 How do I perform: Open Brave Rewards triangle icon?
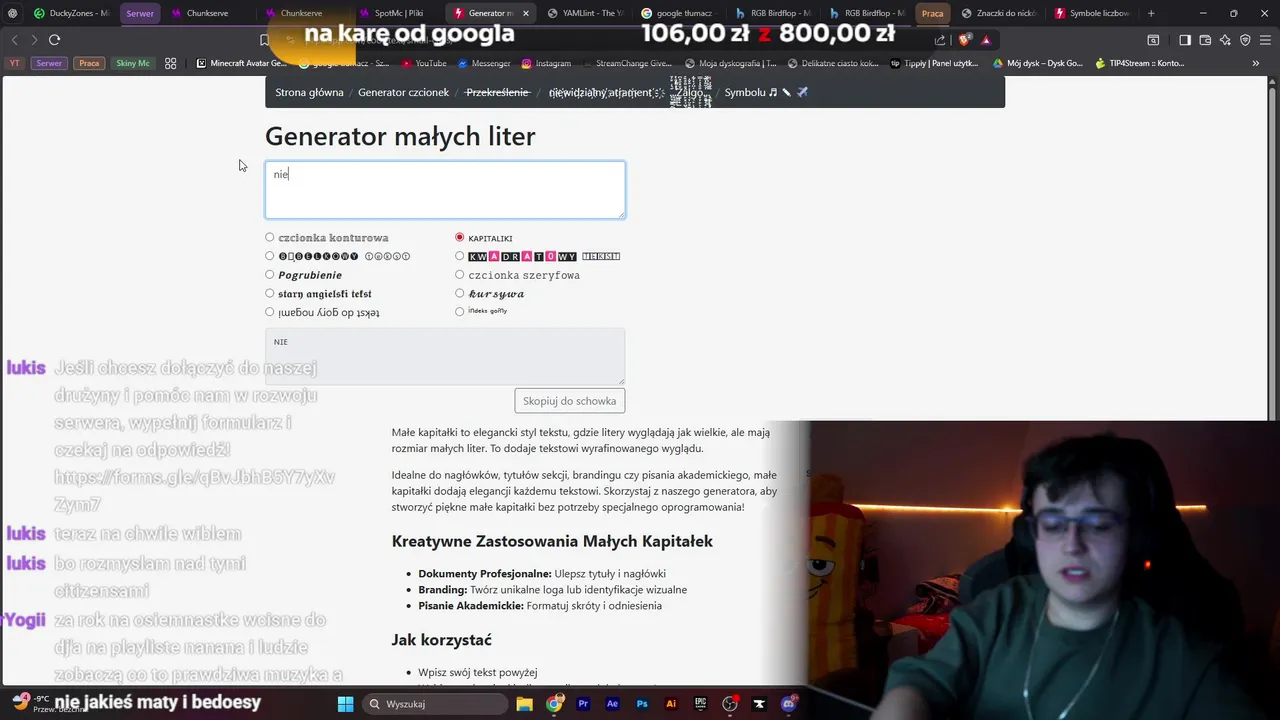coord(986,40)
